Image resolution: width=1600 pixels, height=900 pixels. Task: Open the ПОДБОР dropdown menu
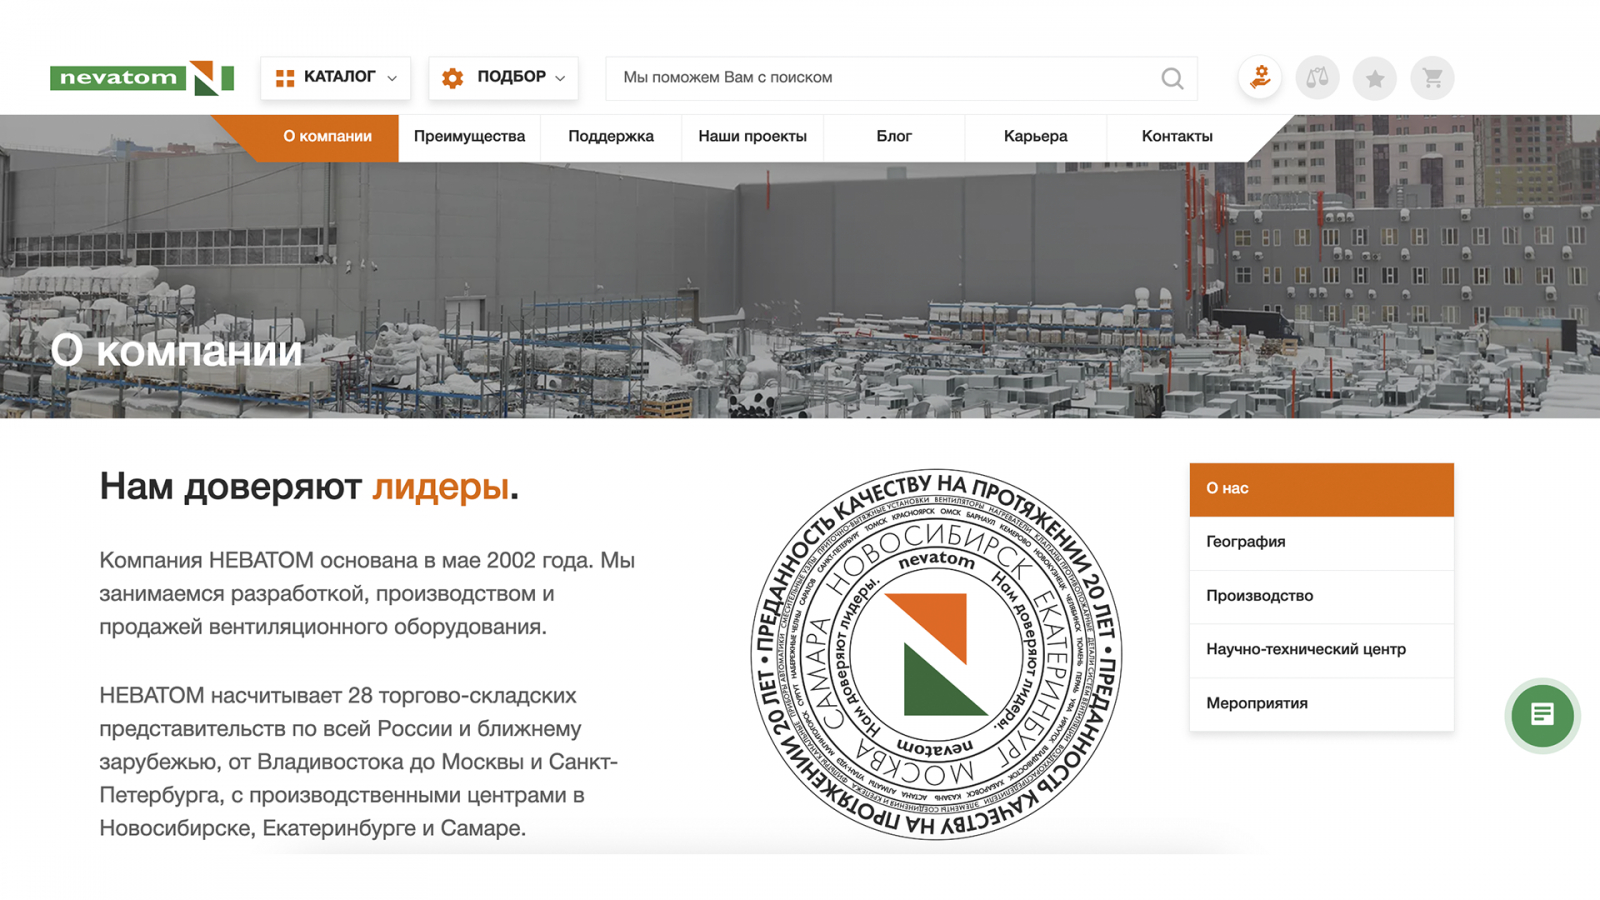tap(503, 78)
